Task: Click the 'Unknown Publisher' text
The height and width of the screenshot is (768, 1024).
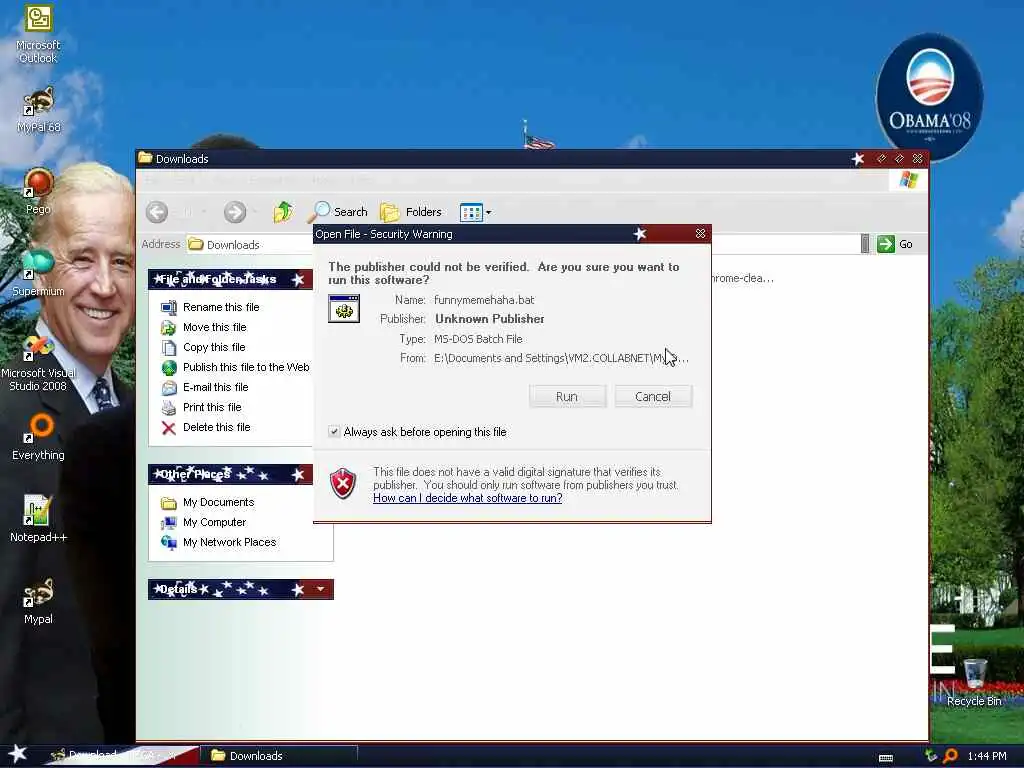Action: (x=490, y=319)
